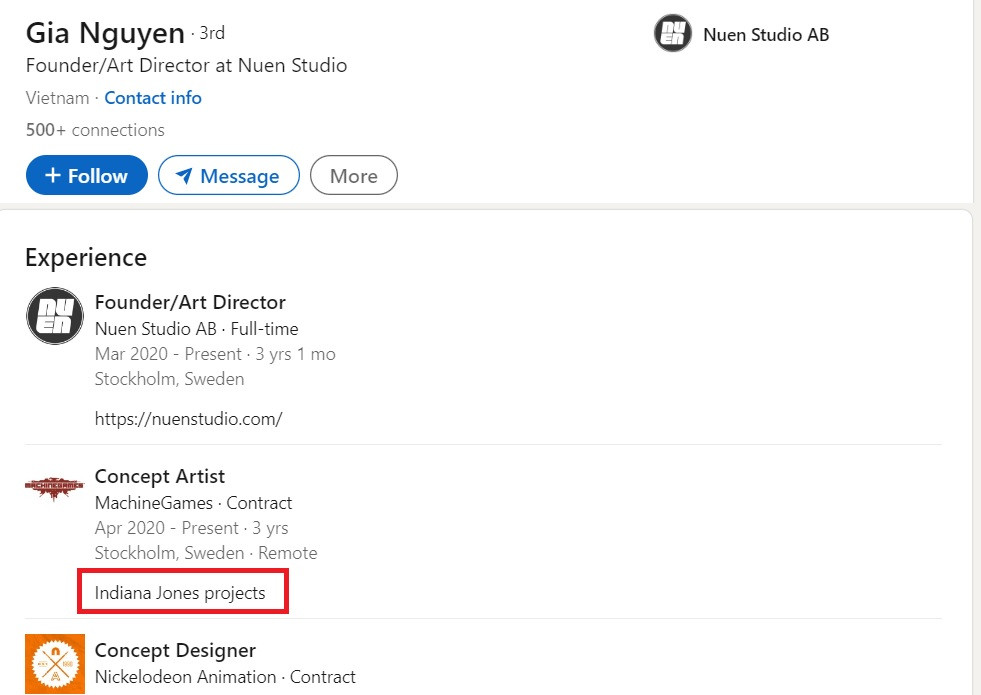Open the More actions dropdown
This screenshot has width=981, height=695.
coord(354,176)
